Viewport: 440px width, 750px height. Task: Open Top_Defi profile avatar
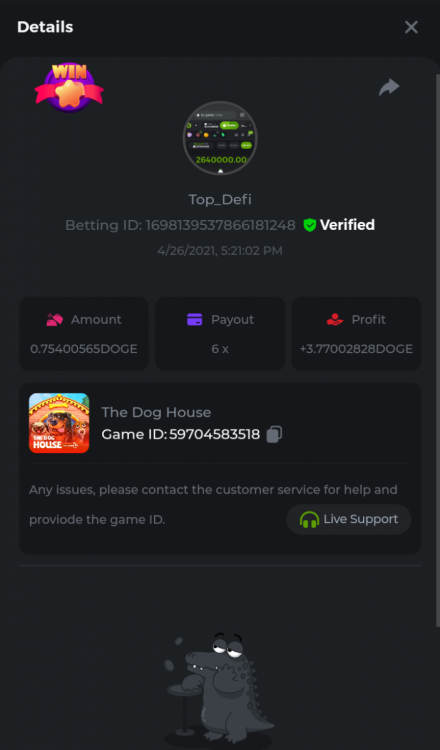coord(220,138)
